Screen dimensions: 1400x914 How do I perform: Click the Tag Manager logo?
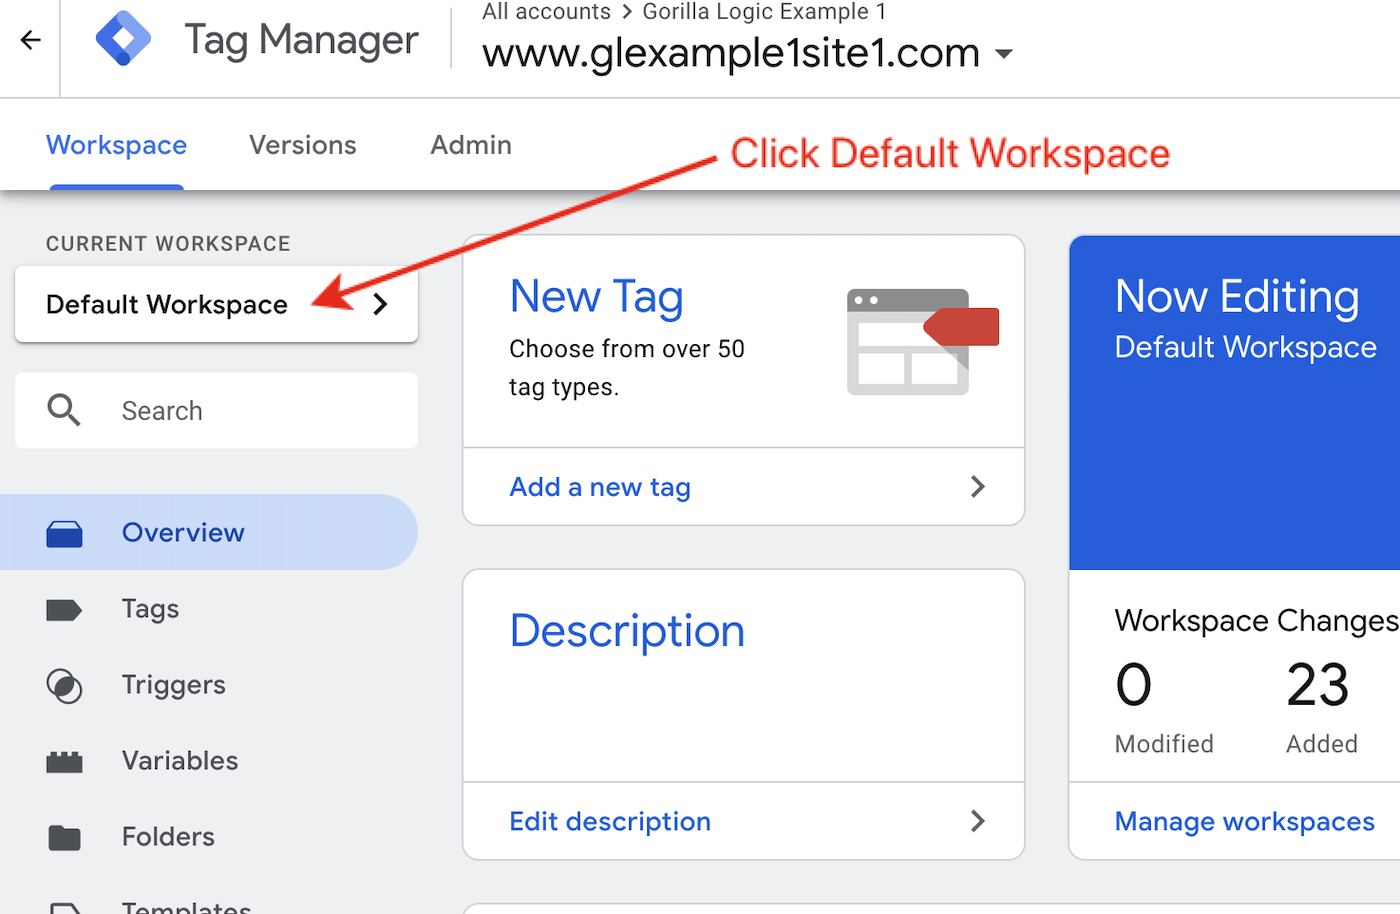coord(123,39)
